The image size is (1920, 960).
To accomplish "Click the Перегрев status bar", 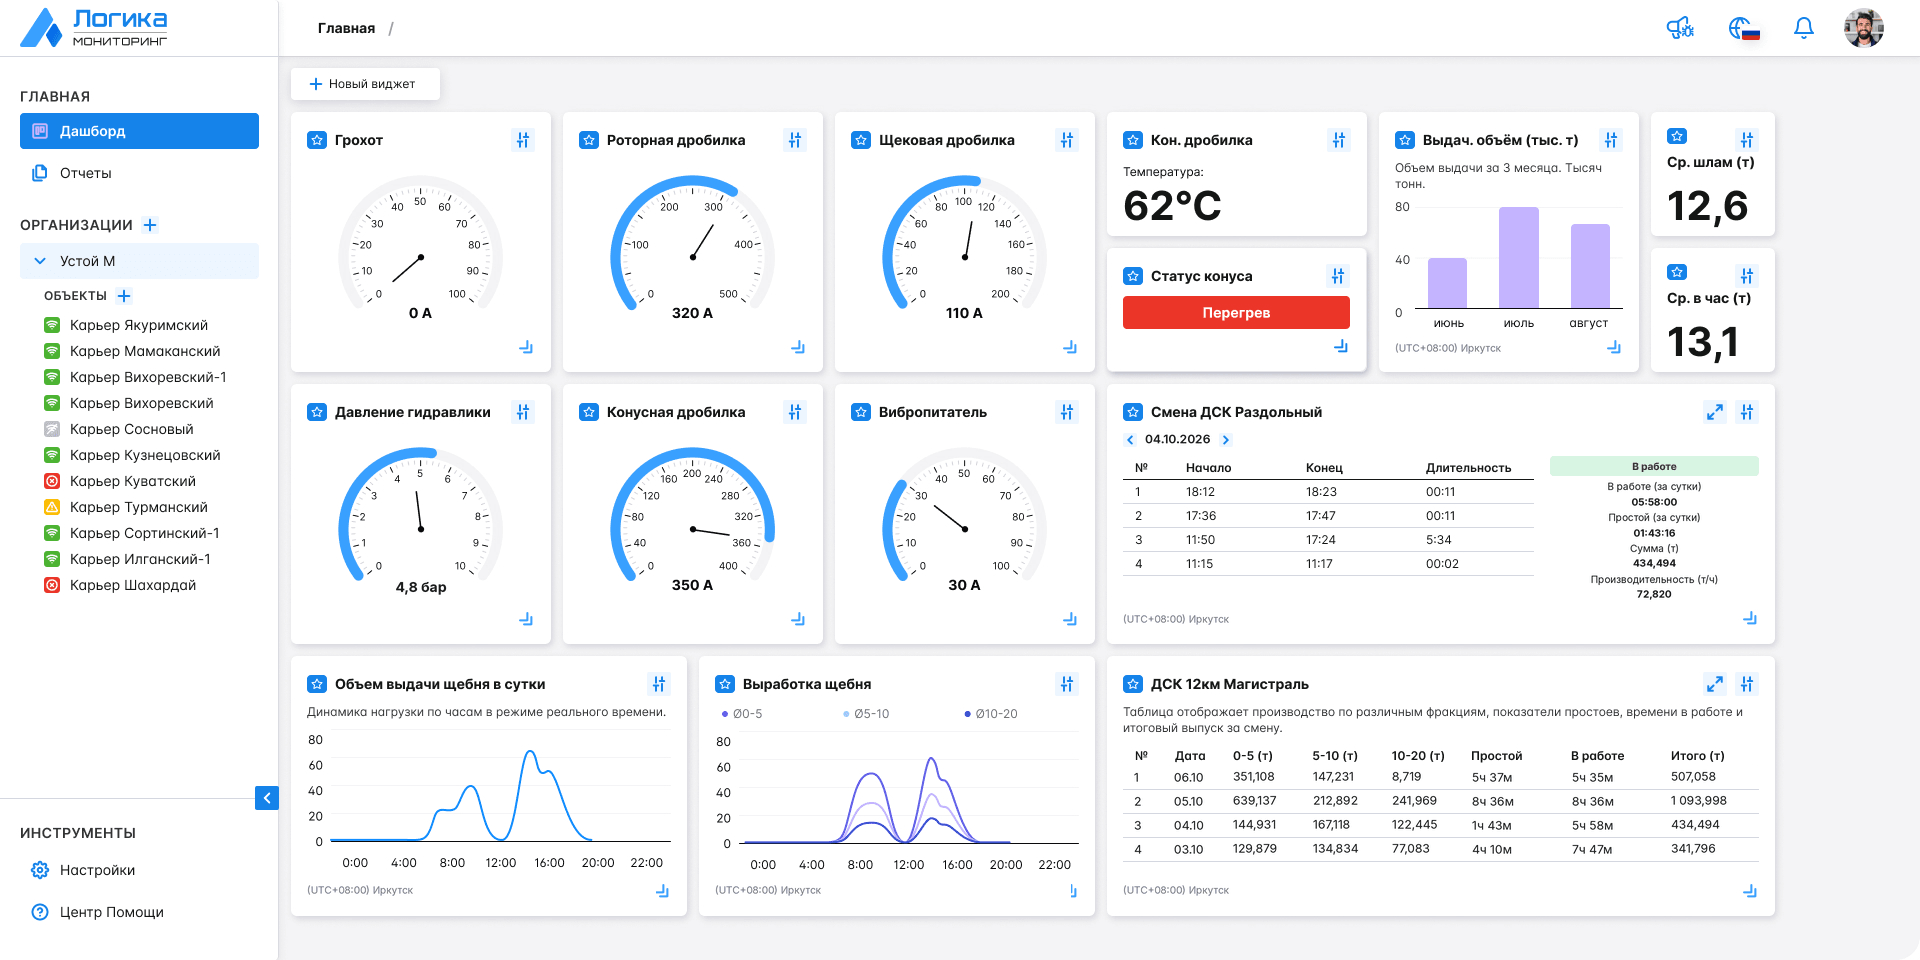I will [x=1236, y=313].
